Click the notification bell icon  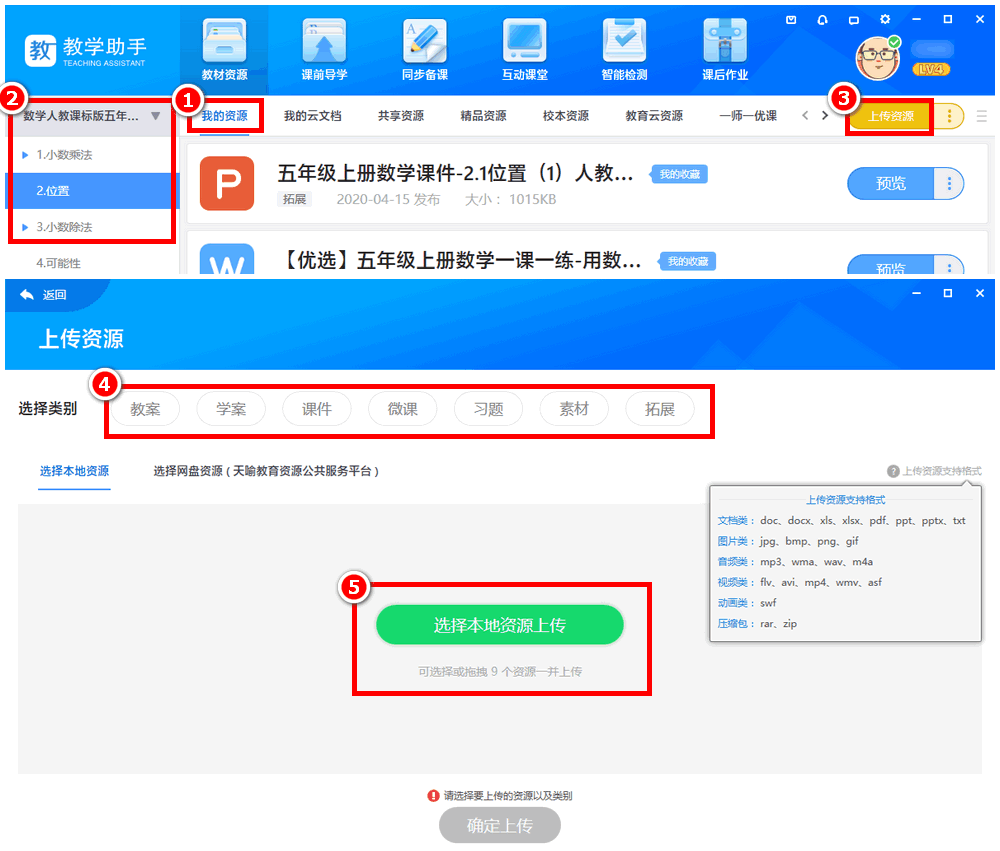(x=822, y=19)
